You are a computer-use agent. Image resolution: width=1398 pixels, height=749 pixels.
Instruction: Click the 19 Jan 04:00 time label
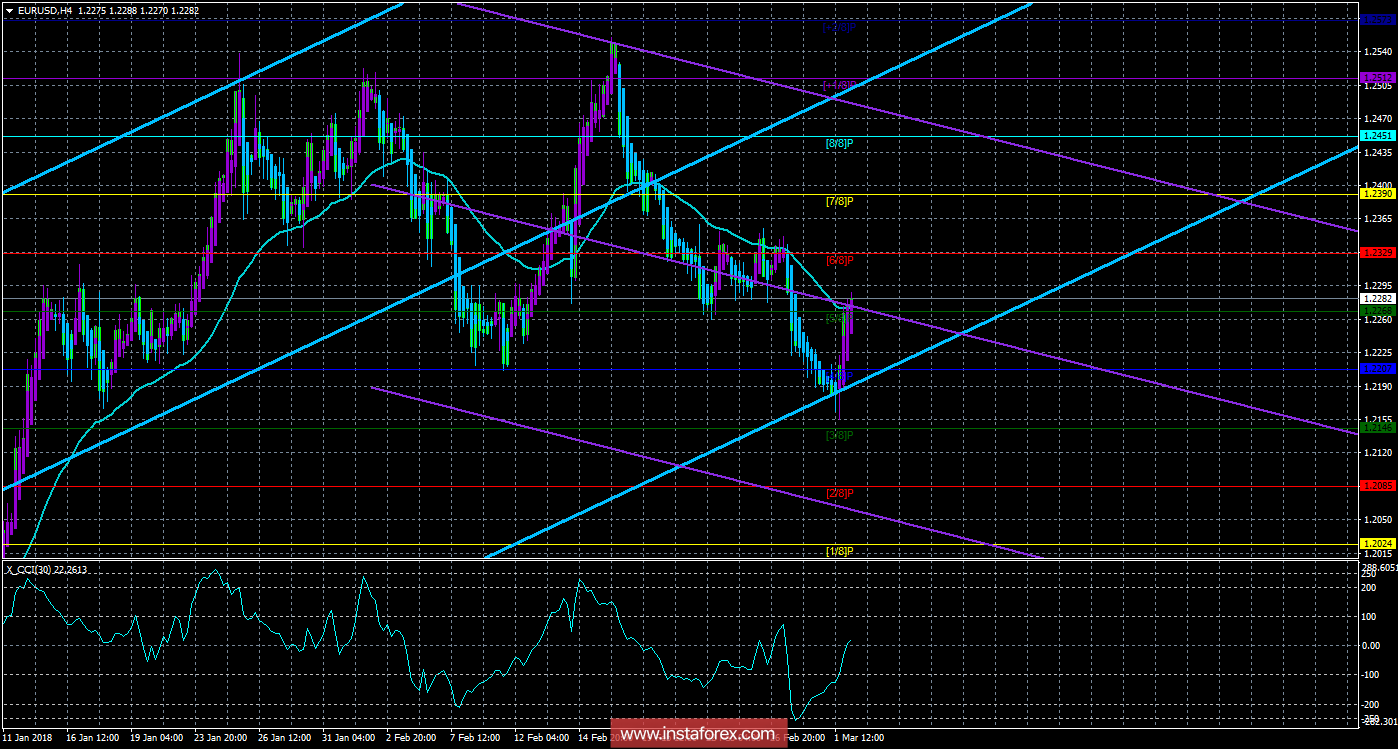click(x=158, y=738)
